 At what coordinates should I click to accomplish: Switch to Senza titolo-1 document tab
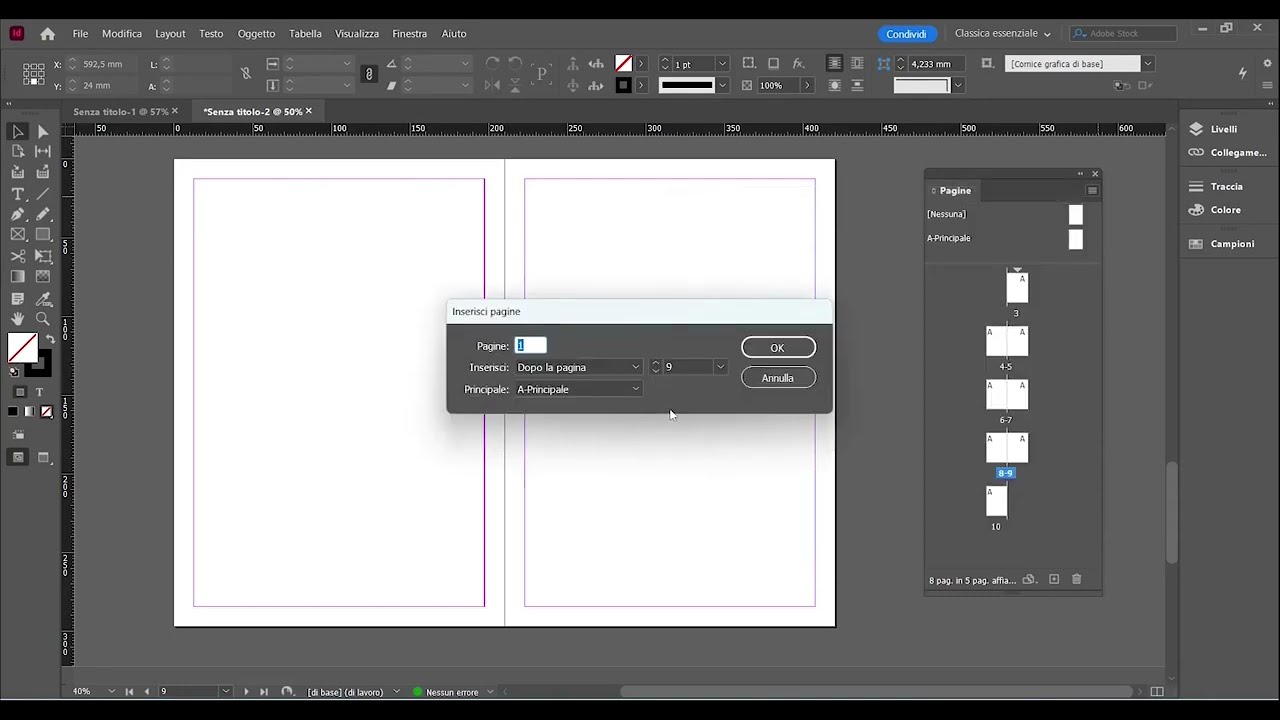point(120,111)
